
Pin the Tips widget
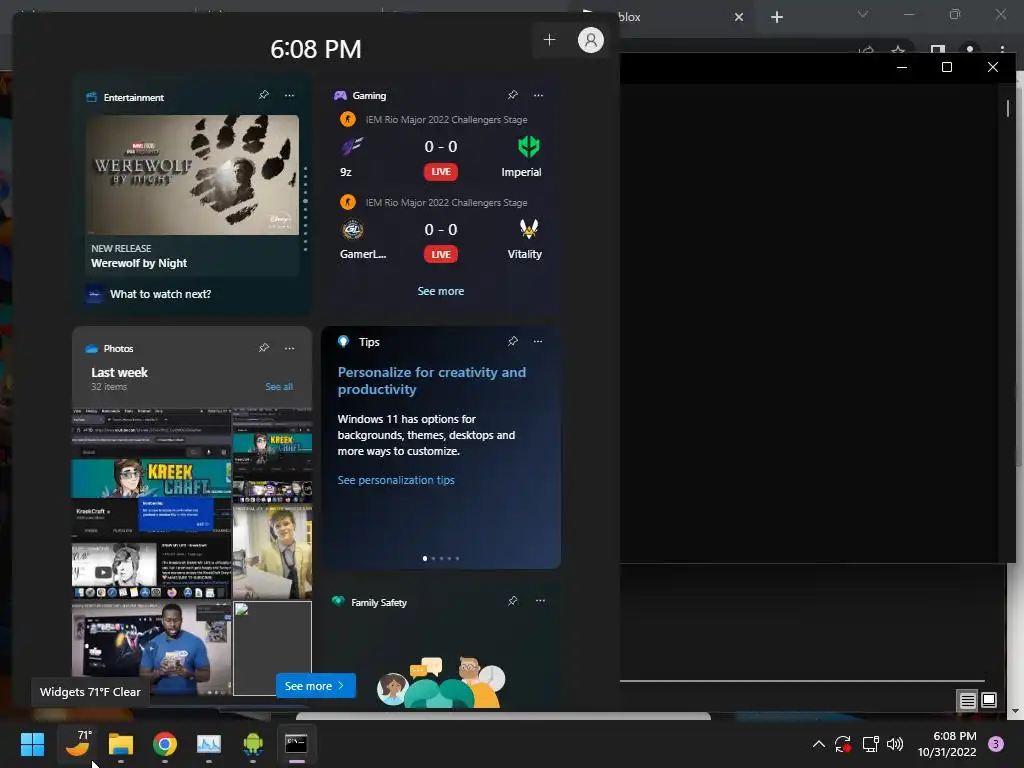(513, 341)
